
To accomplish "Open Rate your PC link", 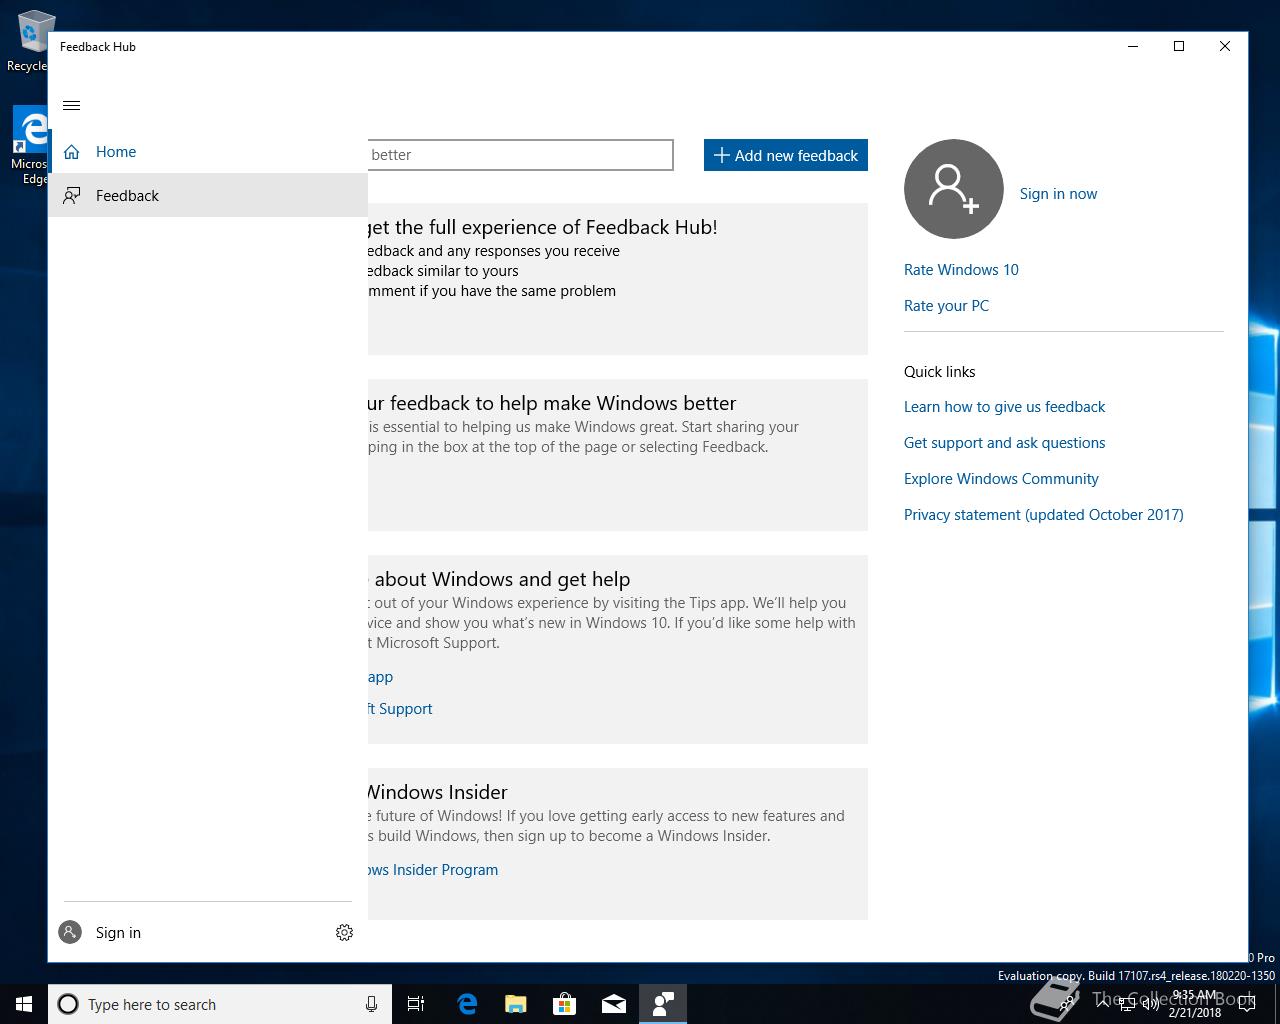I will [946, 306].
